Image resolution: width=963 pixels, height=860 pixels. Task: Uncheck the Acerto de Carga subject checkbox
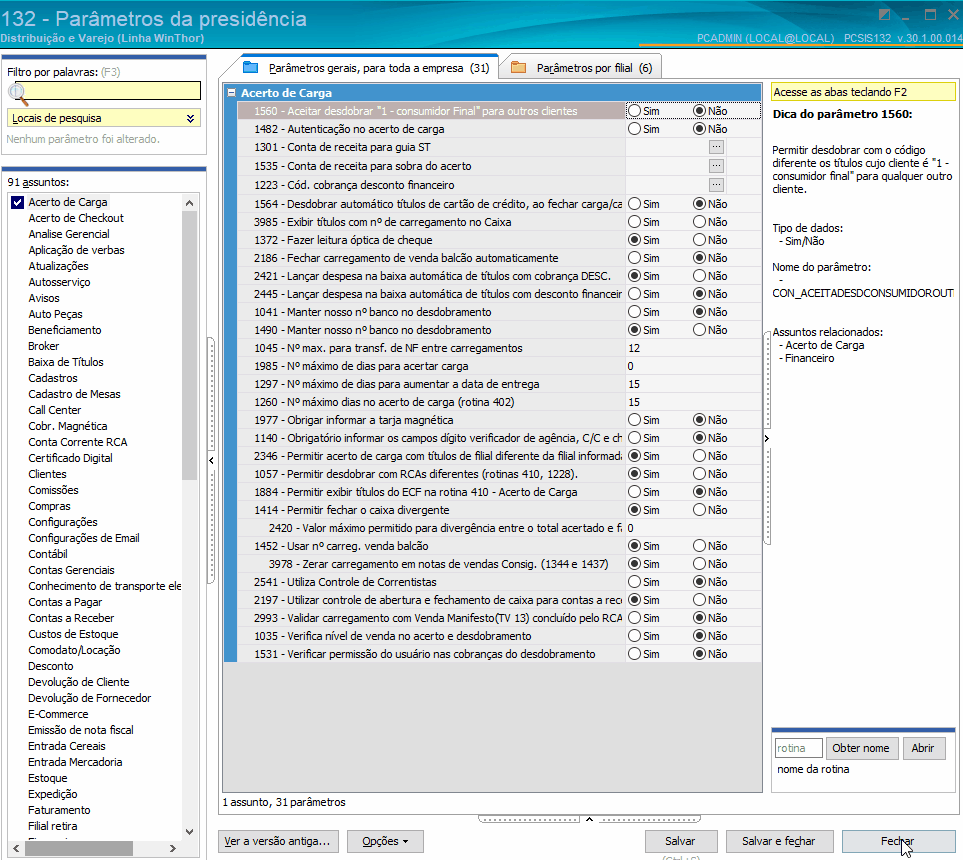coord(17,202)
